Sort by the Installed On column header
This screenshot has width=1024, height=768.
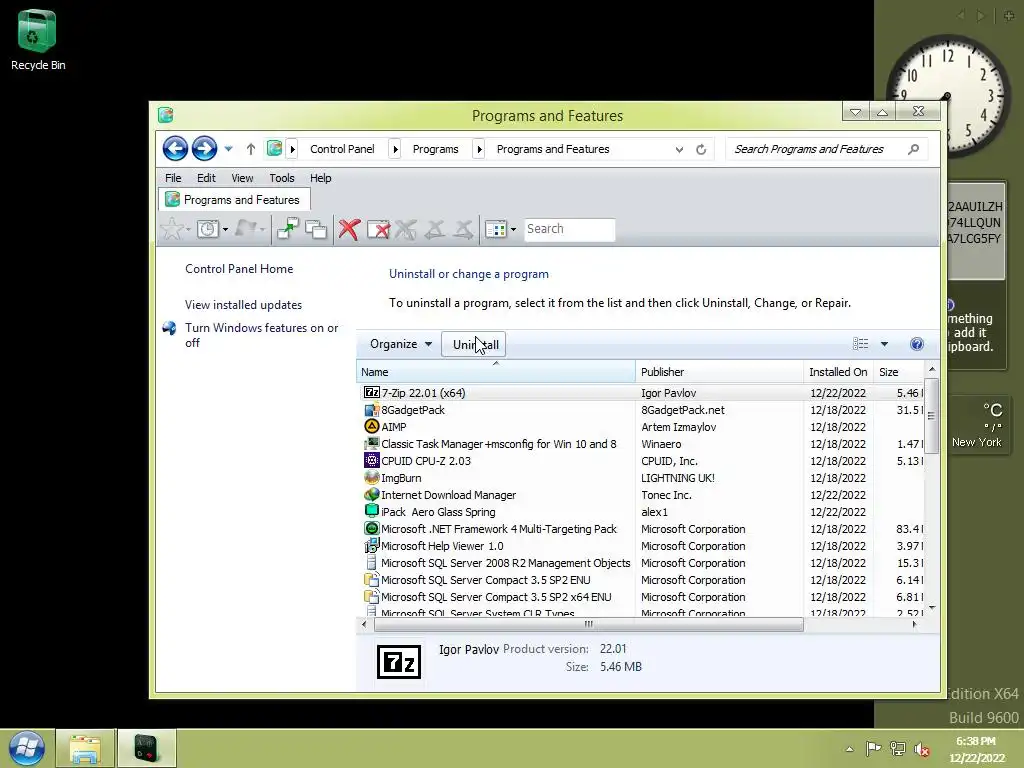(x=839, y=372)
